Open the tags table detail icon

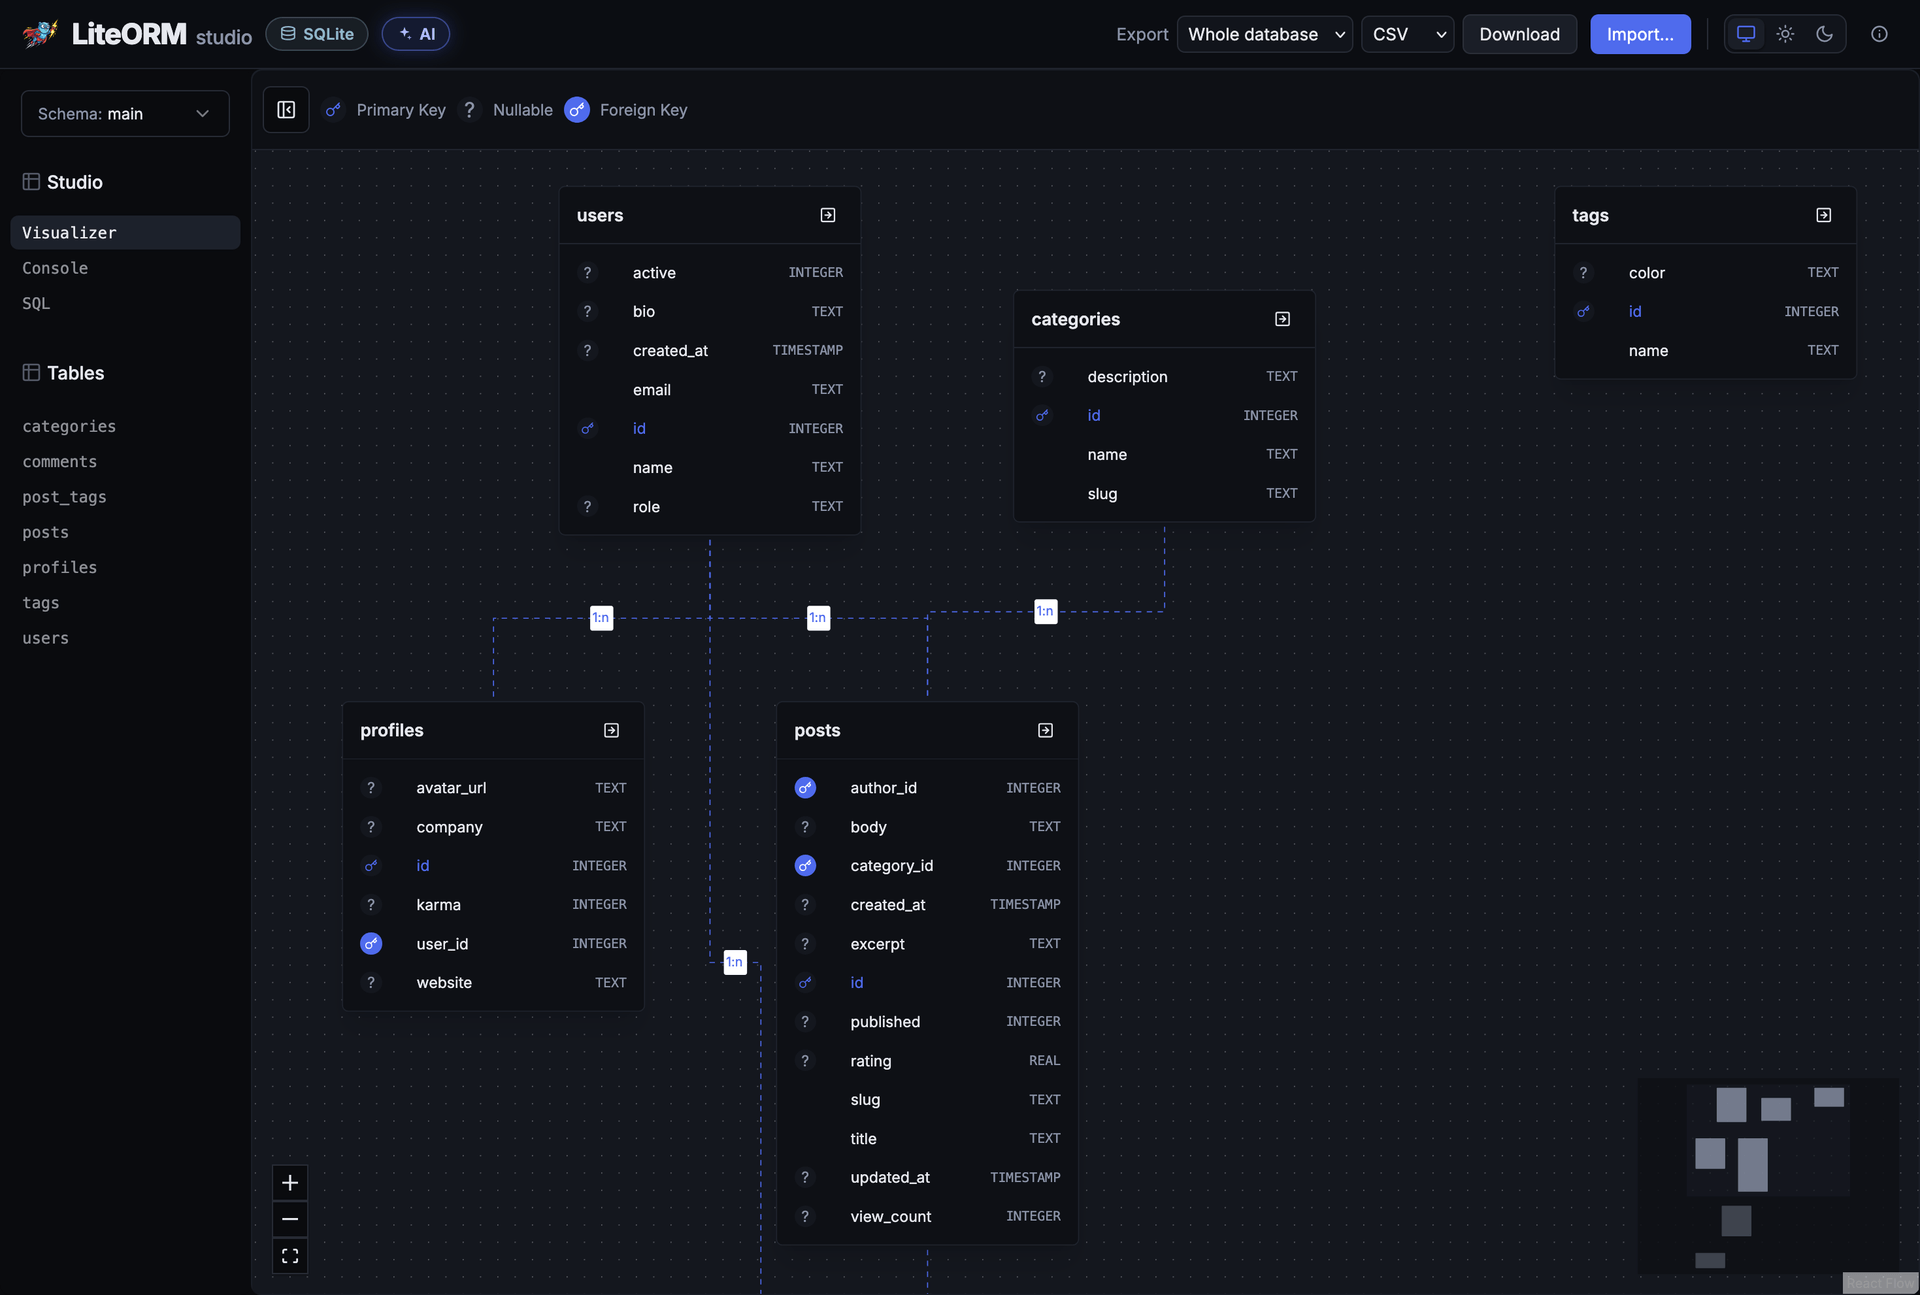coord(1824,215)
